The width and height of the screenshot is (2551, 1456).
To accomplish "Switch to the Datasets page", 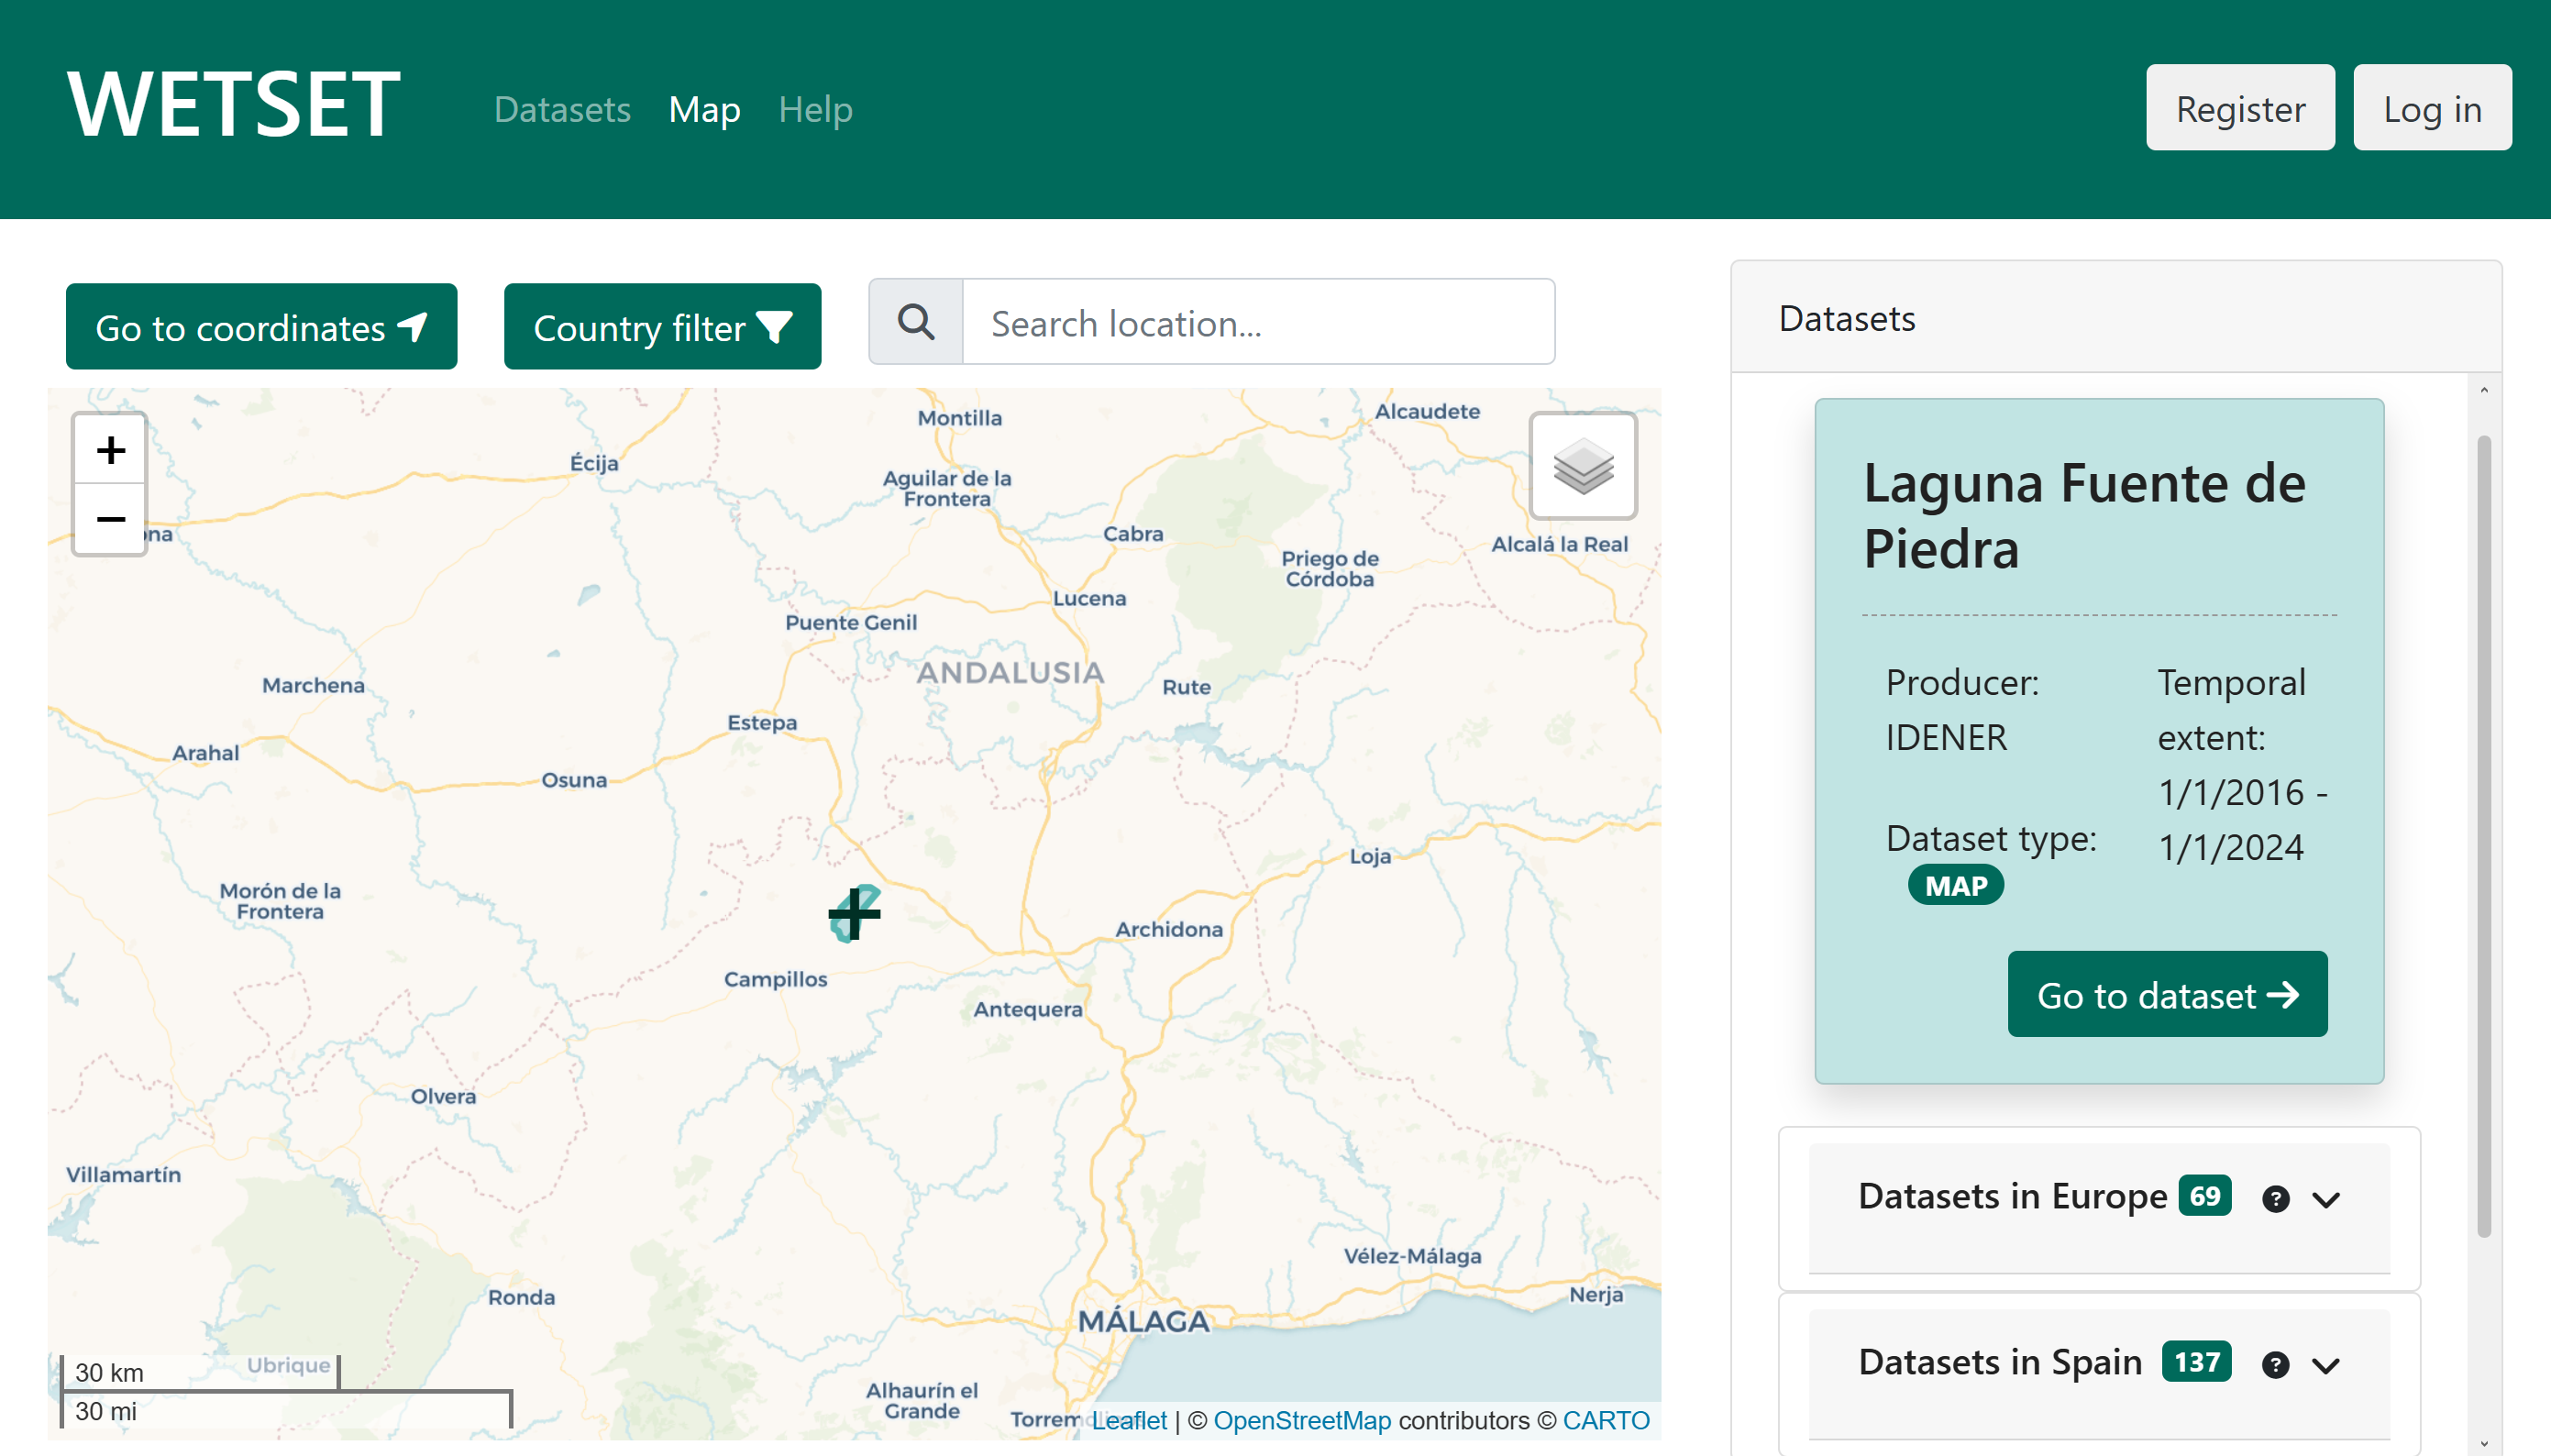I will pyautogui.click(x=562, y=109).
